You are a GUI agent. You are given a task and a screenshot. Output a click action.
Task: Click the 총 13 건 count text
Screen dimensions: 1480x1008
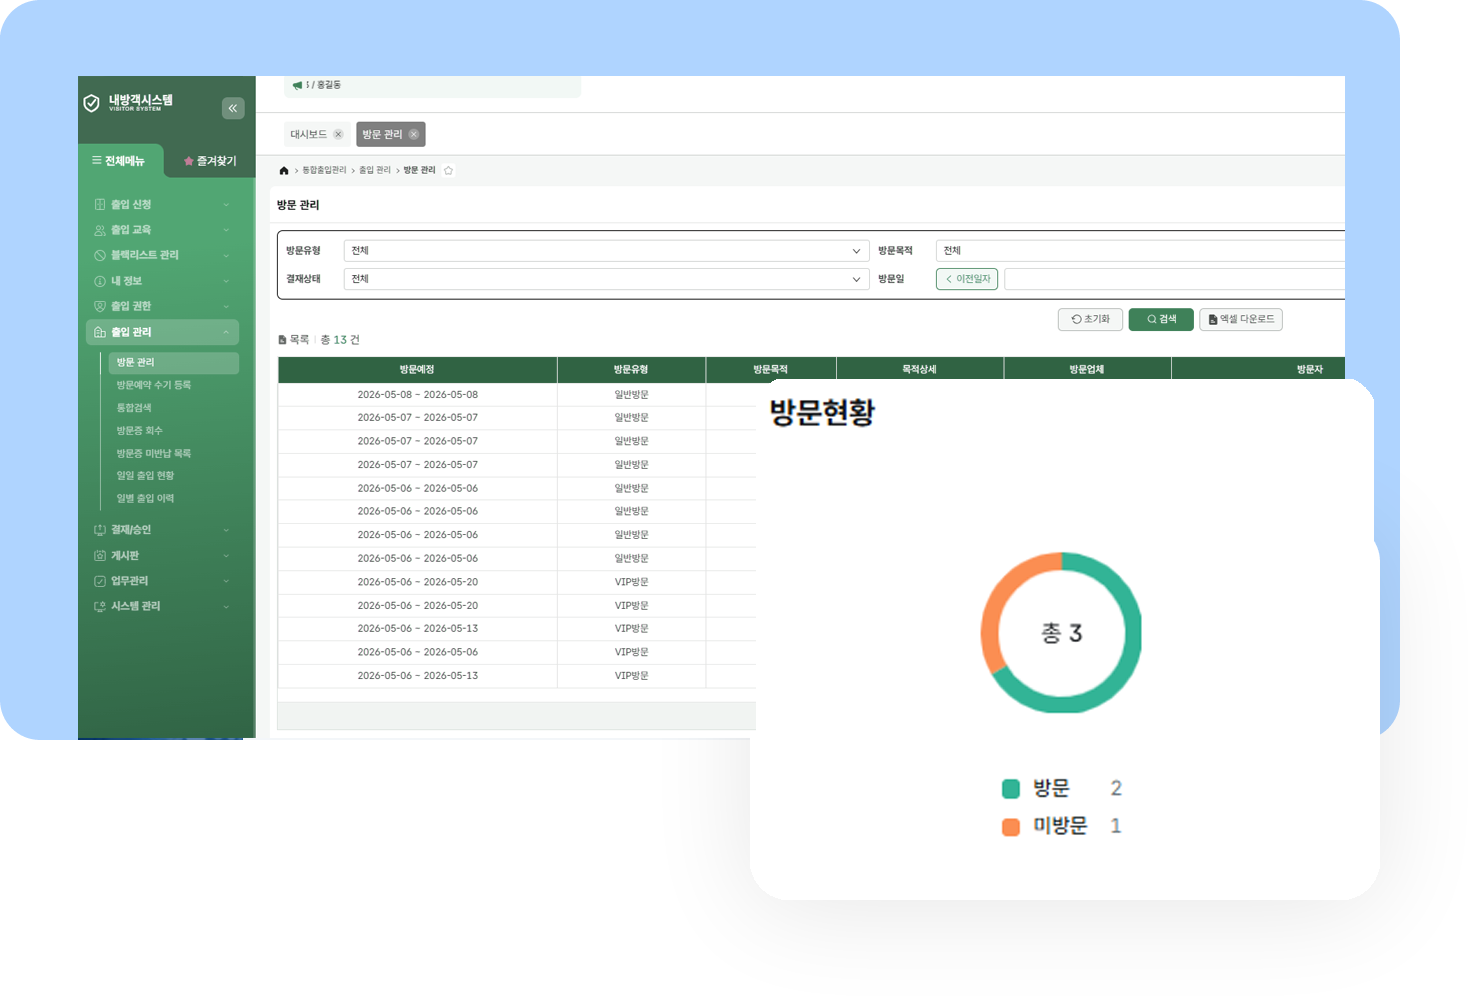[x=340, y=340]
